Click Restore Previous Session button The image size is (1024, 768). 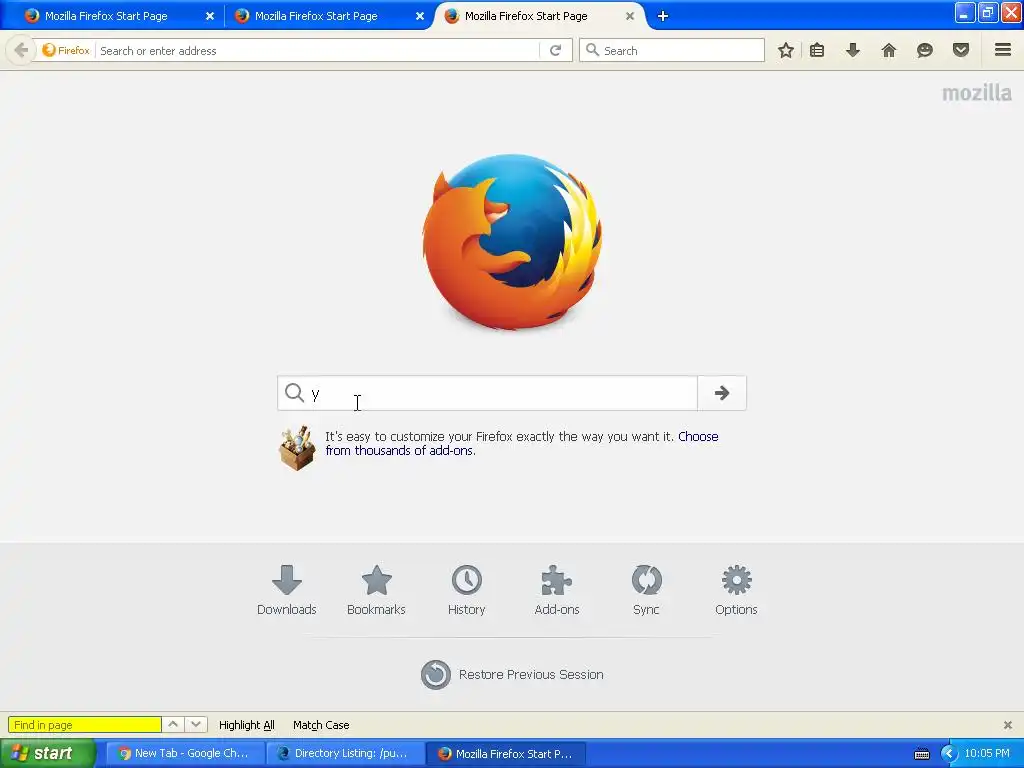pyautogui.click(x=512, y=675)
